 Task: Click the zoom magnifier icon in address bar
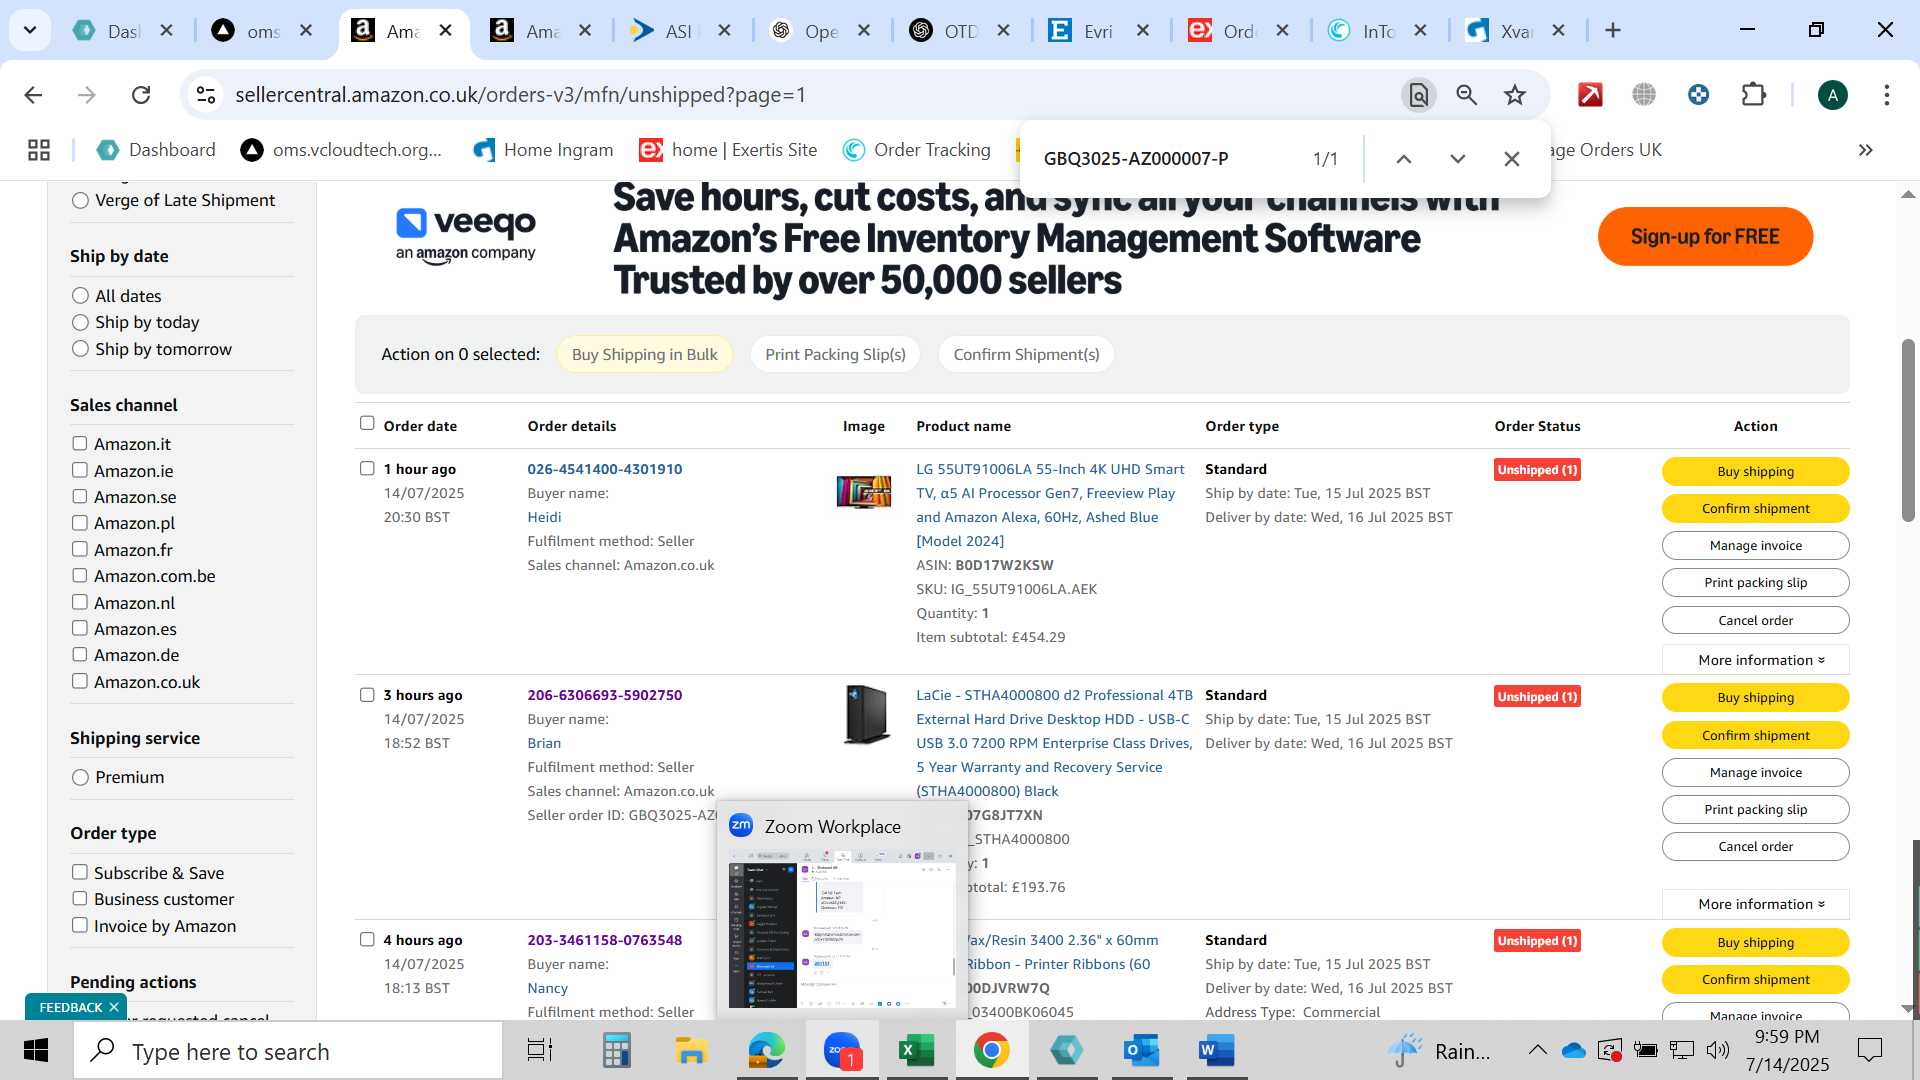click(x=1466, y=95)
